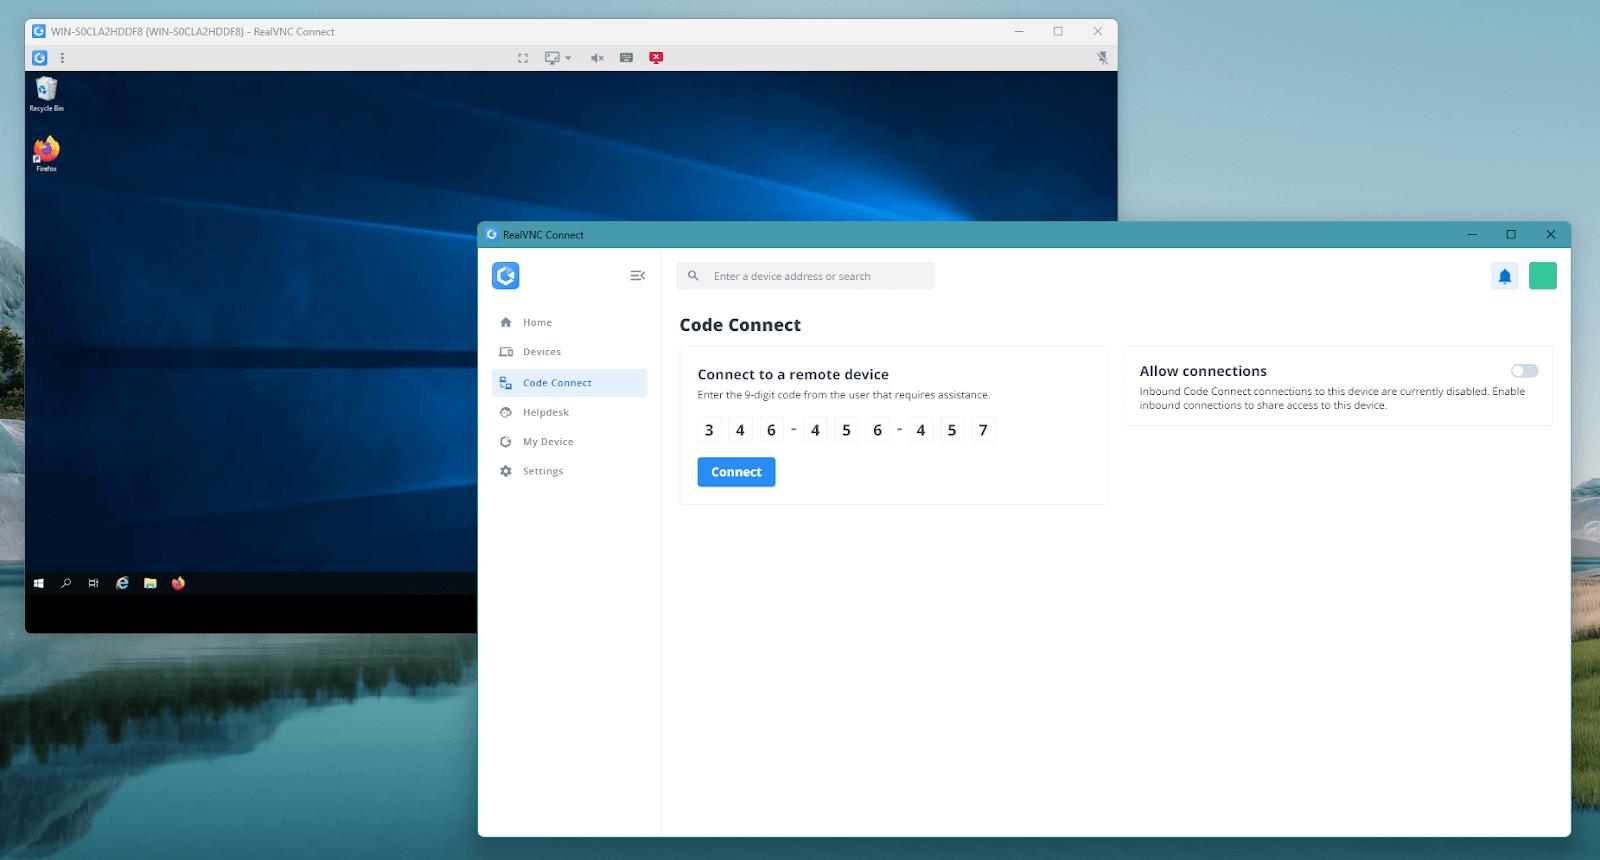Image resolution: width=1600 pixels, height=860 pixels.
Task: Collapse the sidebar navigation menu
Action: tap(637, 276)
